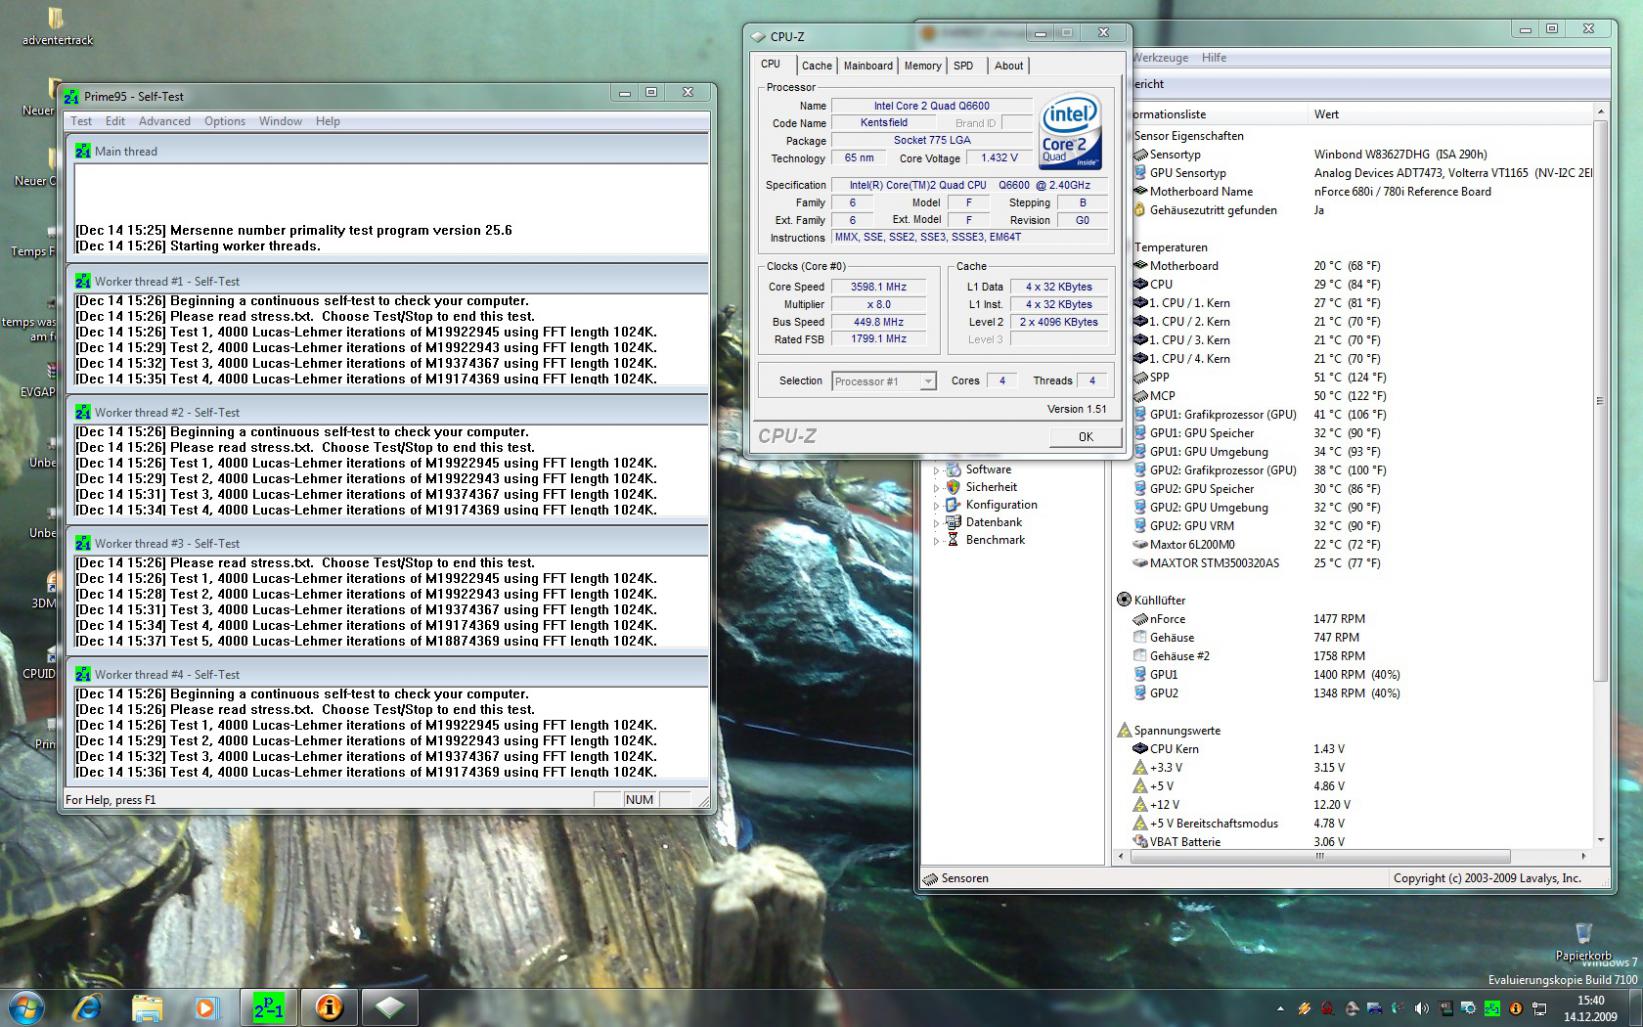Open the Help menu in Prime95
Viewport: 1643px width, 1027px height.
pos(328,121)
